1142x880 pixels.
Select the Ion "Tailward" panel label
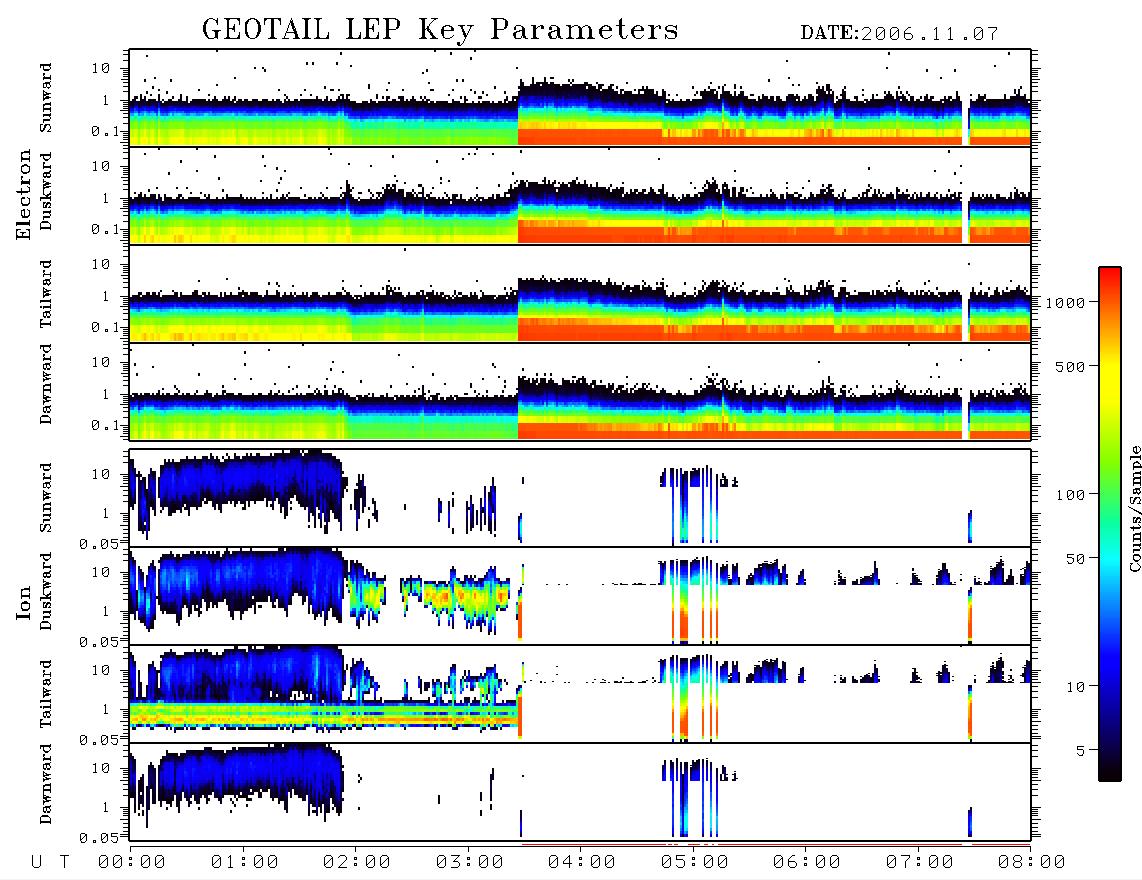46,694
